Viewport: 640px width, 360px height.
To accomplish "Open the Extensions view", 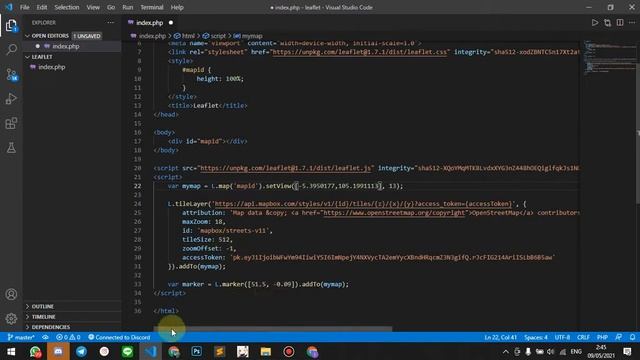I will (x=11, y=123).
